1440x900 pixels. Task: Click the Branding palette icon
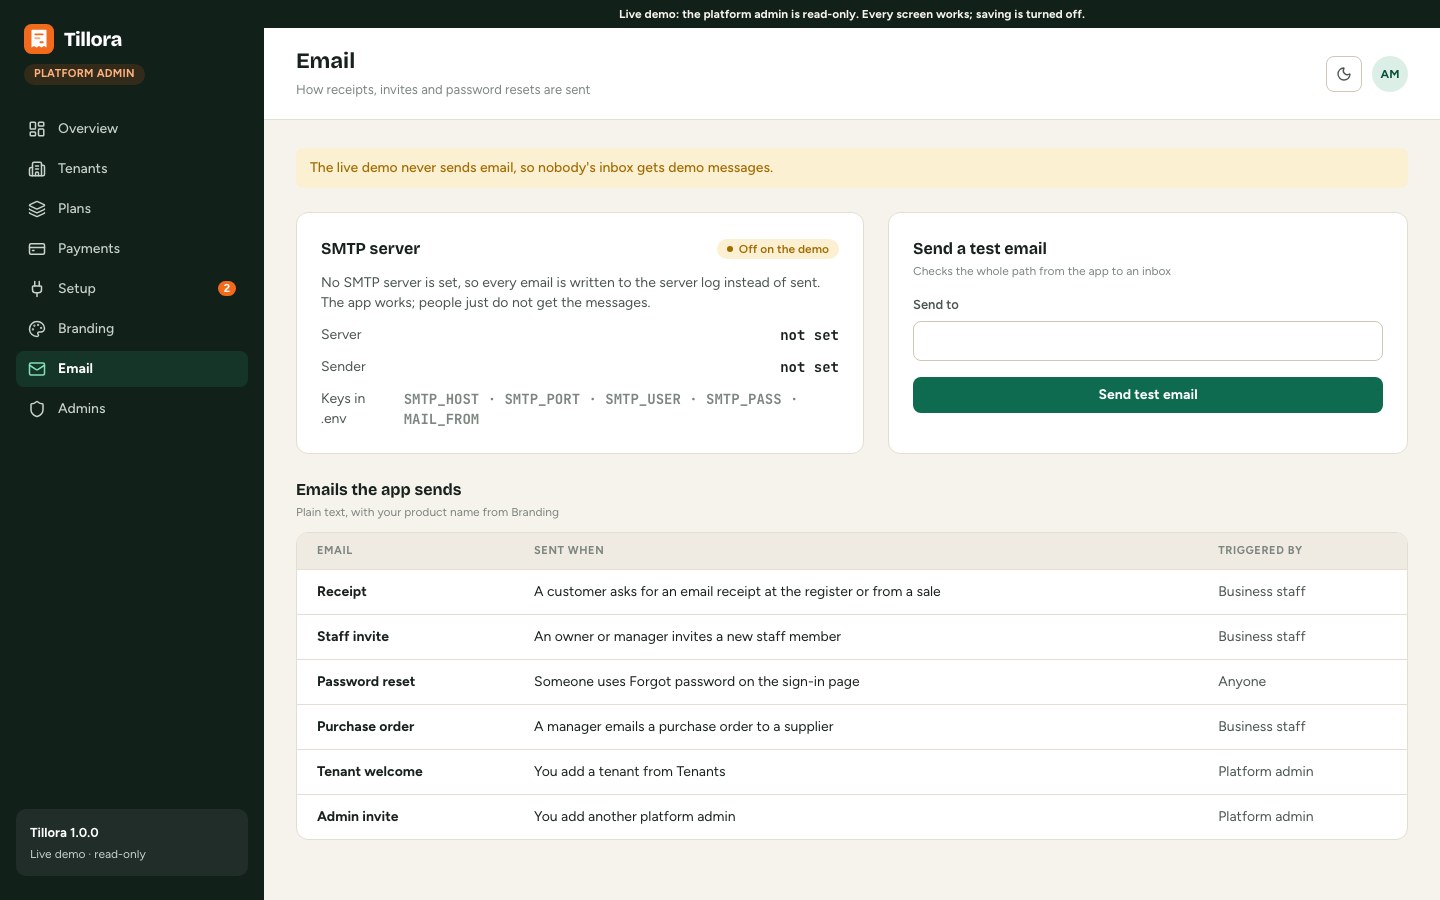pyautogui.click(x=37, y=329)
